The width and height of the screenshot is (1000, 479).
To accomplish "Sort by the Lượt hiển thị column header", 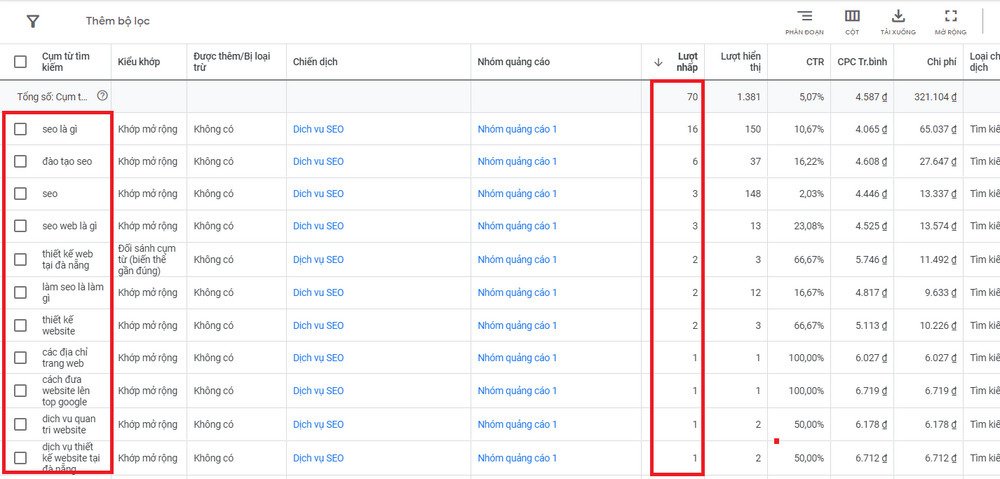I will 740,62.
